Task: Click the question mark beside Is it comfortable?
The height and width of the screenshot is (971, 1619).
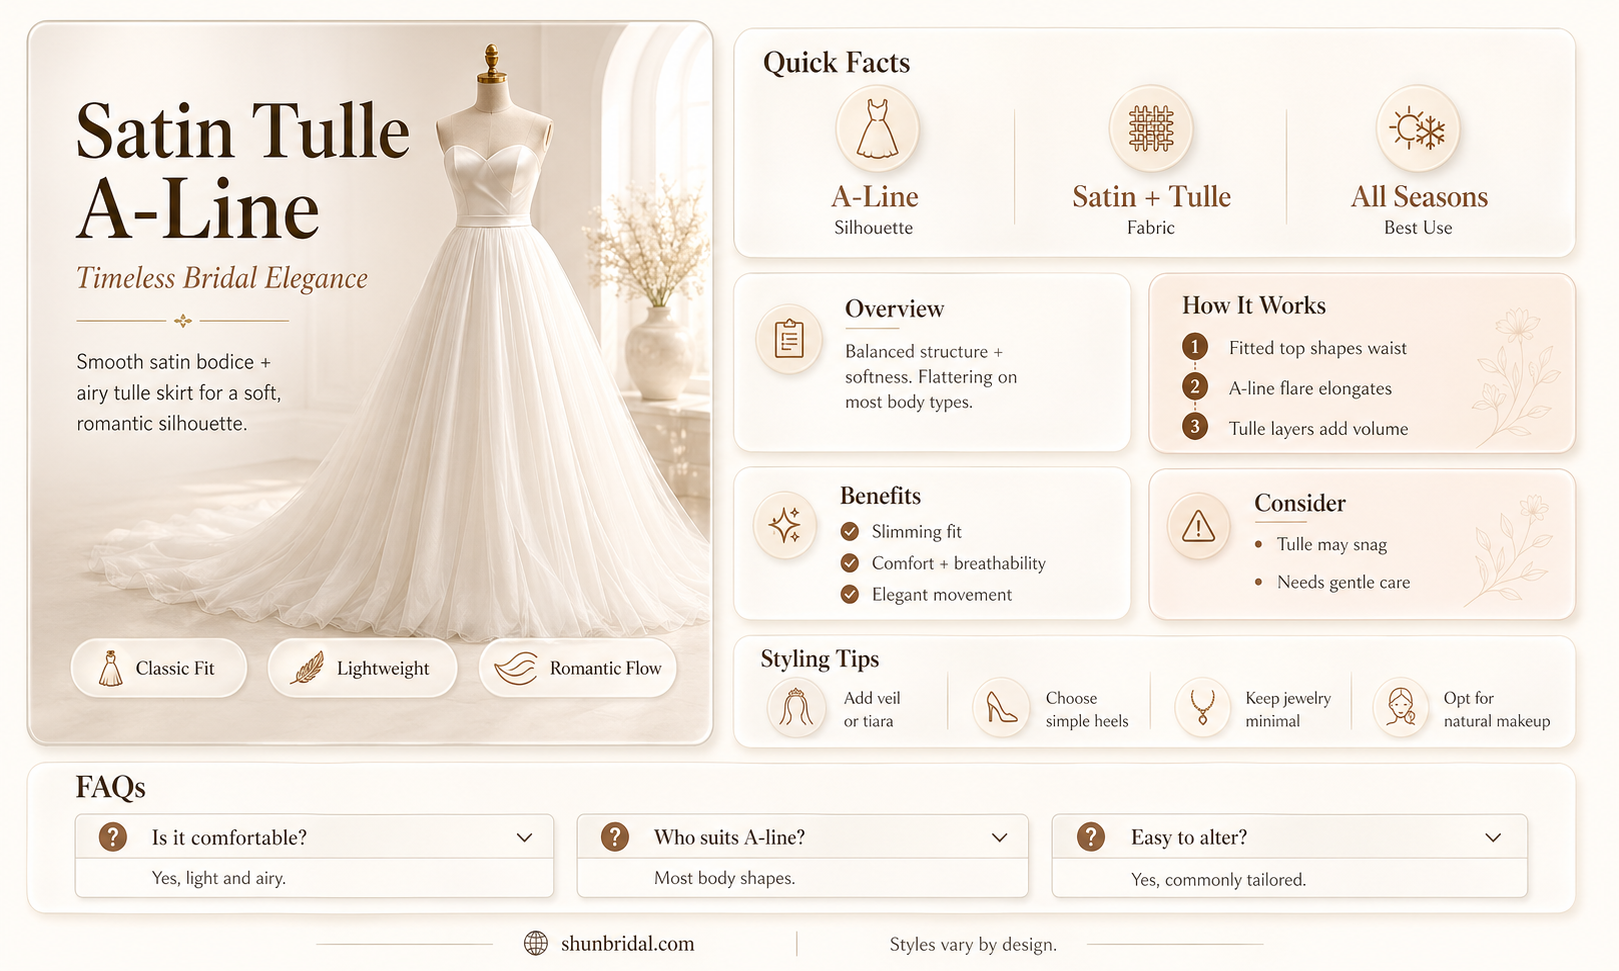Action: pos(113,837)
